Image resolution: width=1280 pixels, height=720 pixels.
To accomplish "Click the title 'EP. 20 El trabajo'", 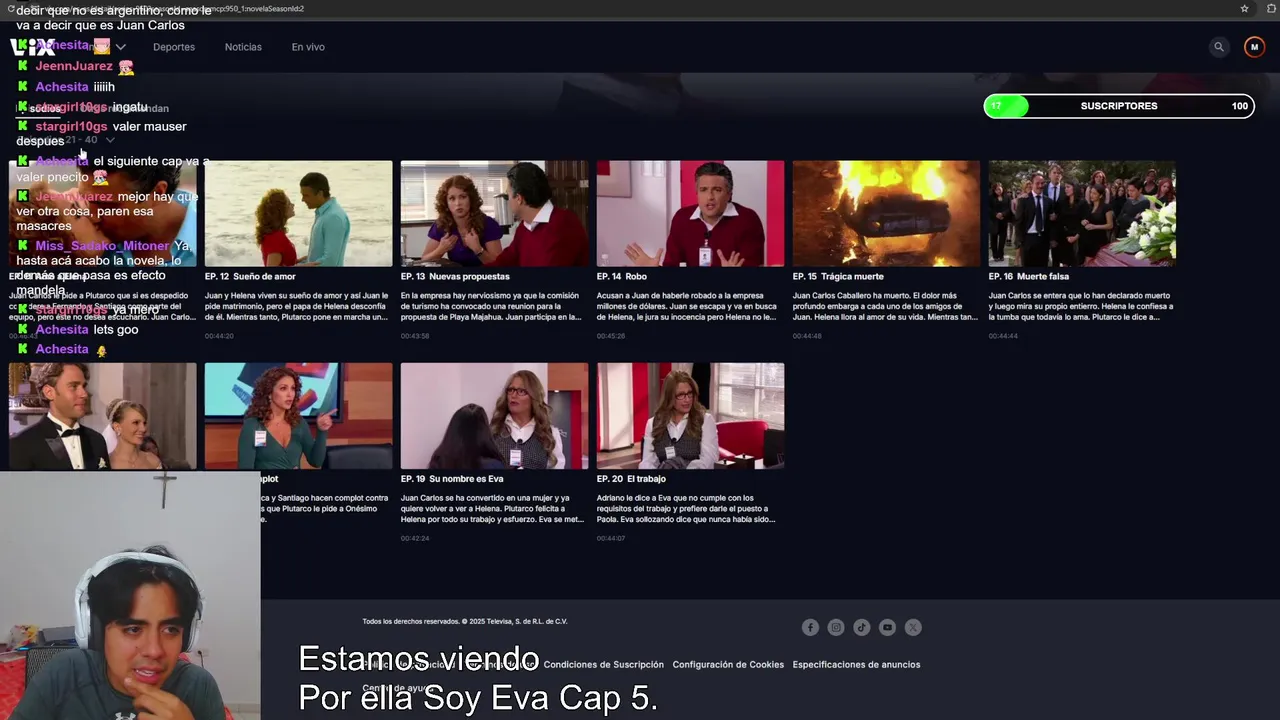I will coord(631,478).
